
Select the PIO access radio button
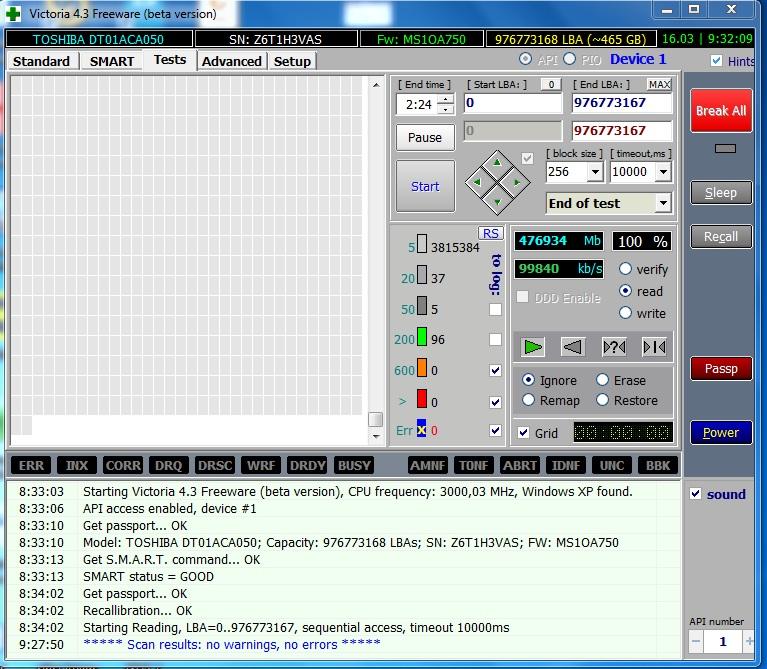click(x=569, y=59)
